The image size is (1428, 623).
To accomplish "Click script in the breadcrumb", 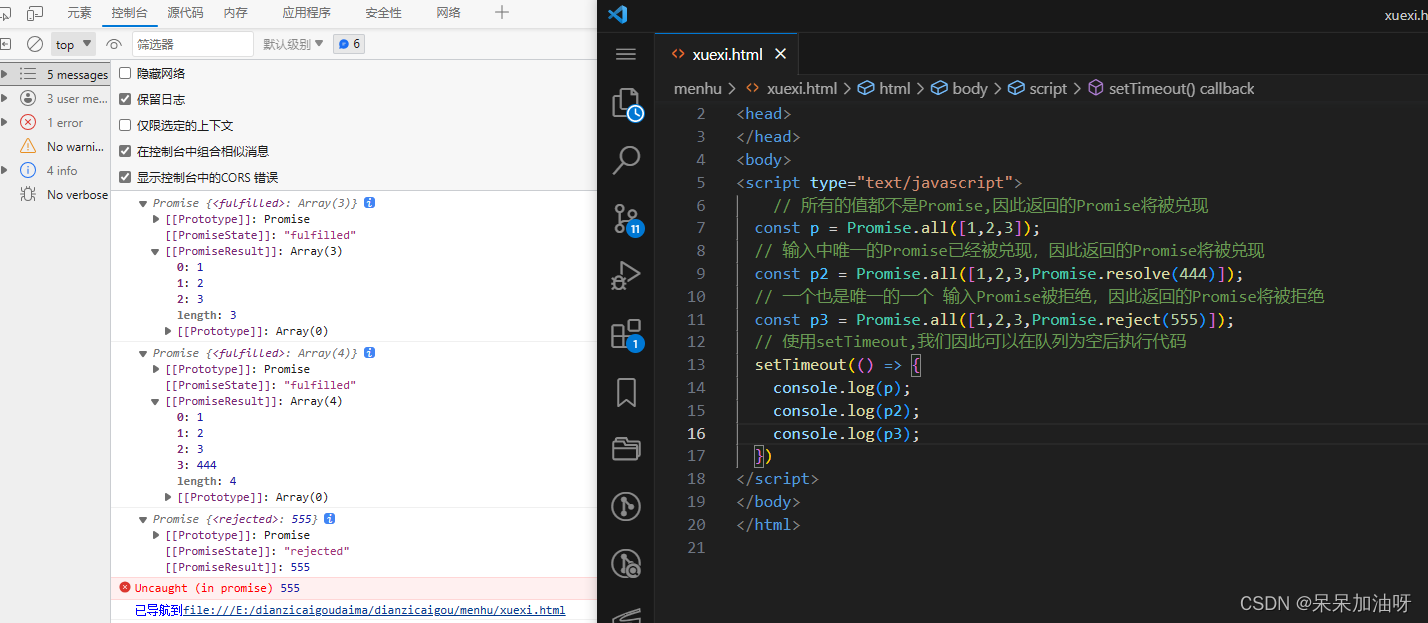I will (1048, 88).
